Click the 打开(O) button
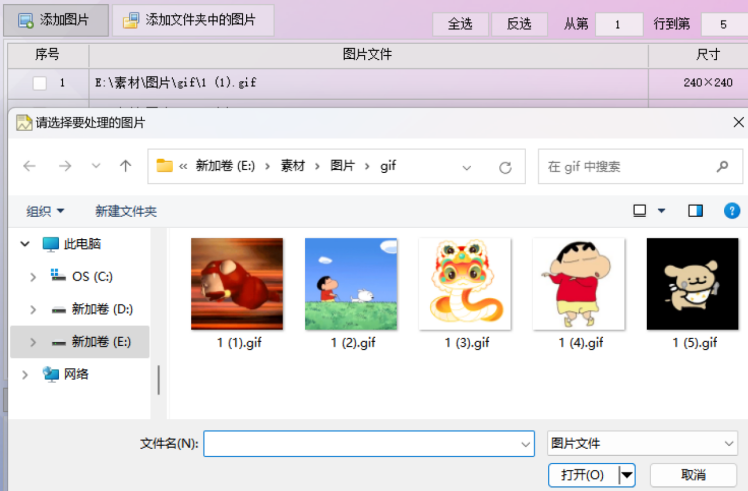Image resolution: width=748 pixels, height=491 pixels. (x=583, y=475)
